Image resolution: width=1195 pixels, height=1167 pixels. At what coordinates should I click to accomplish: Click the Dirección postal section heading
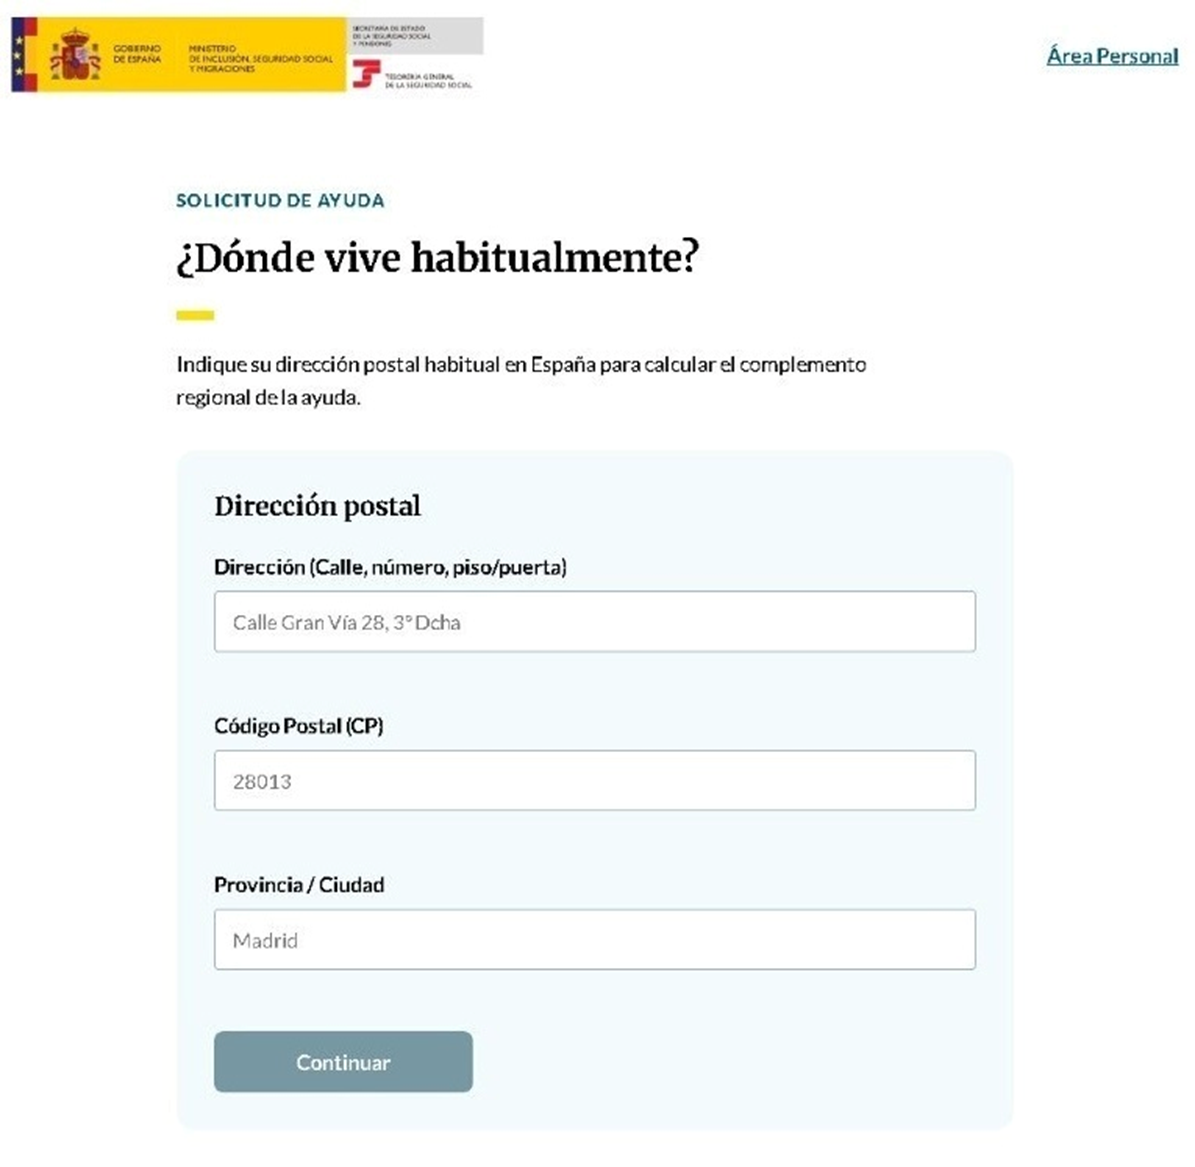(x=317, y=506)
